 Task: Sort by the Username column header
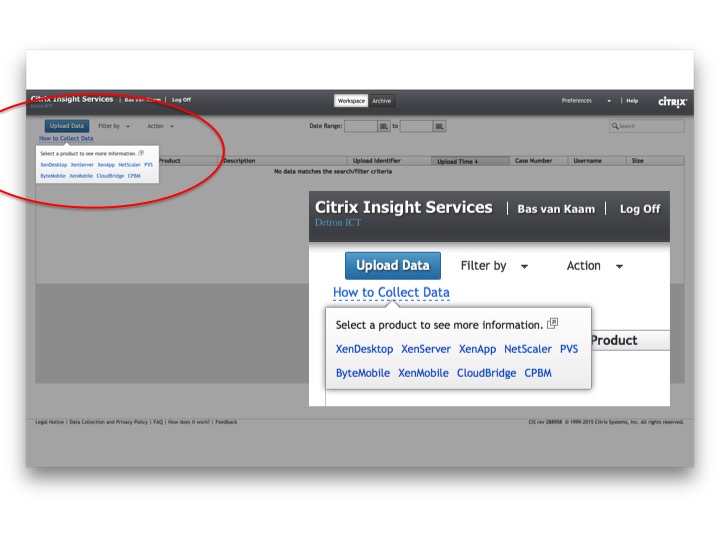(x=587, y=161)
